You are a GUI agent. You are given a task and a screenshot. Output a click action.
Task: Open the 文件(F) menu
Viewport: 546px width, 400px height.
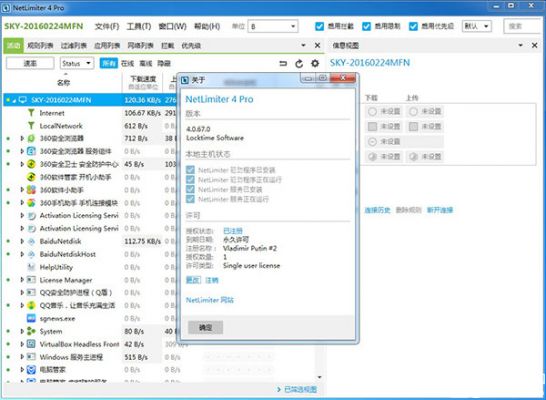click(107, 26)
